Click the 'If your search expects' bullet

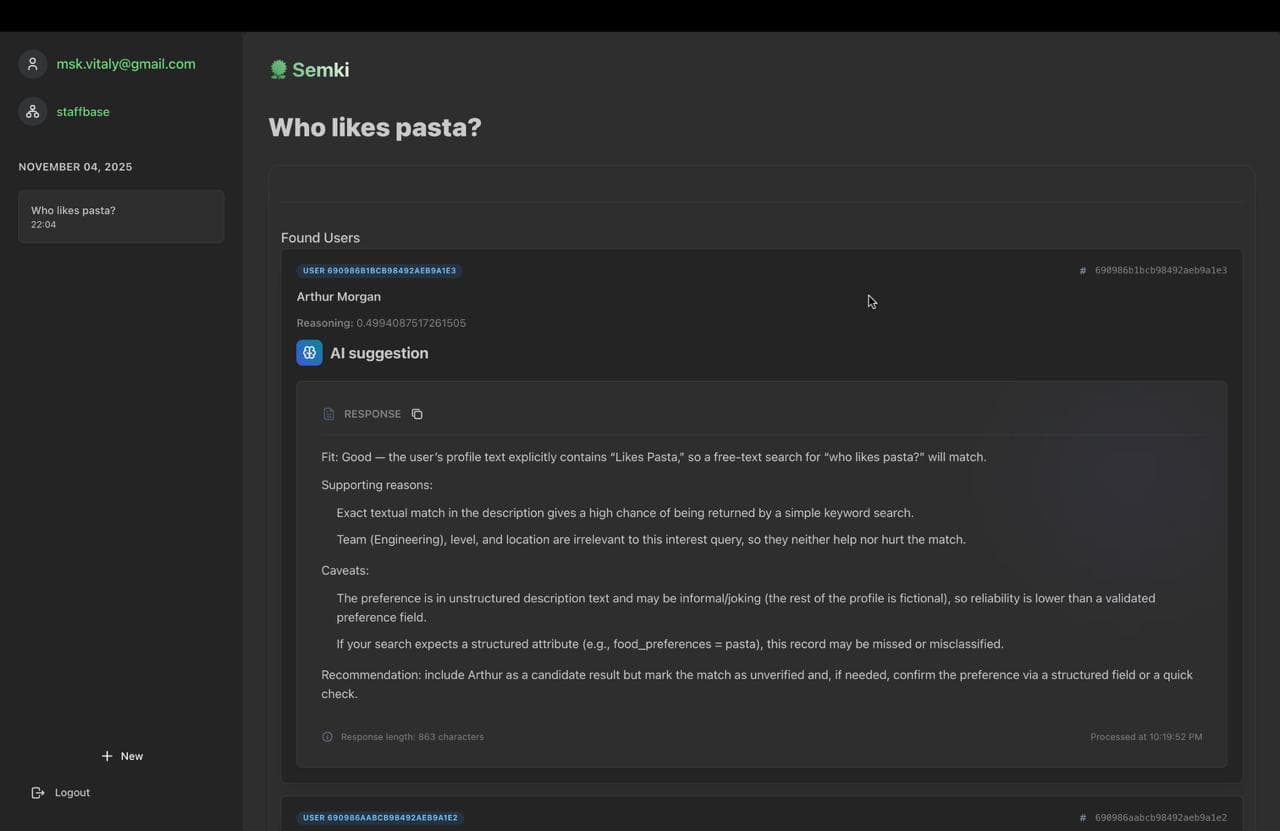tap(670, 644)
